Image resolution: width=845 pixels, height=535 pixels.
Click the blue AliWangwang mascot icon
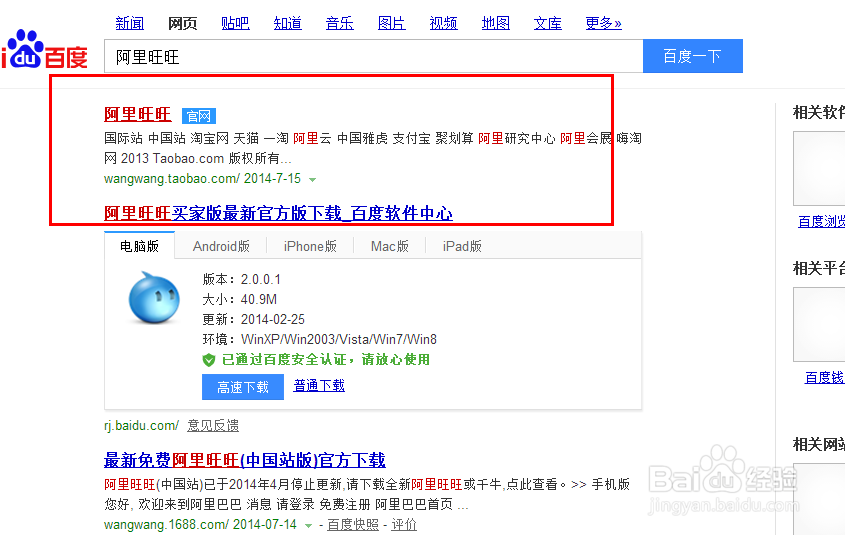(x=154, y=298)
